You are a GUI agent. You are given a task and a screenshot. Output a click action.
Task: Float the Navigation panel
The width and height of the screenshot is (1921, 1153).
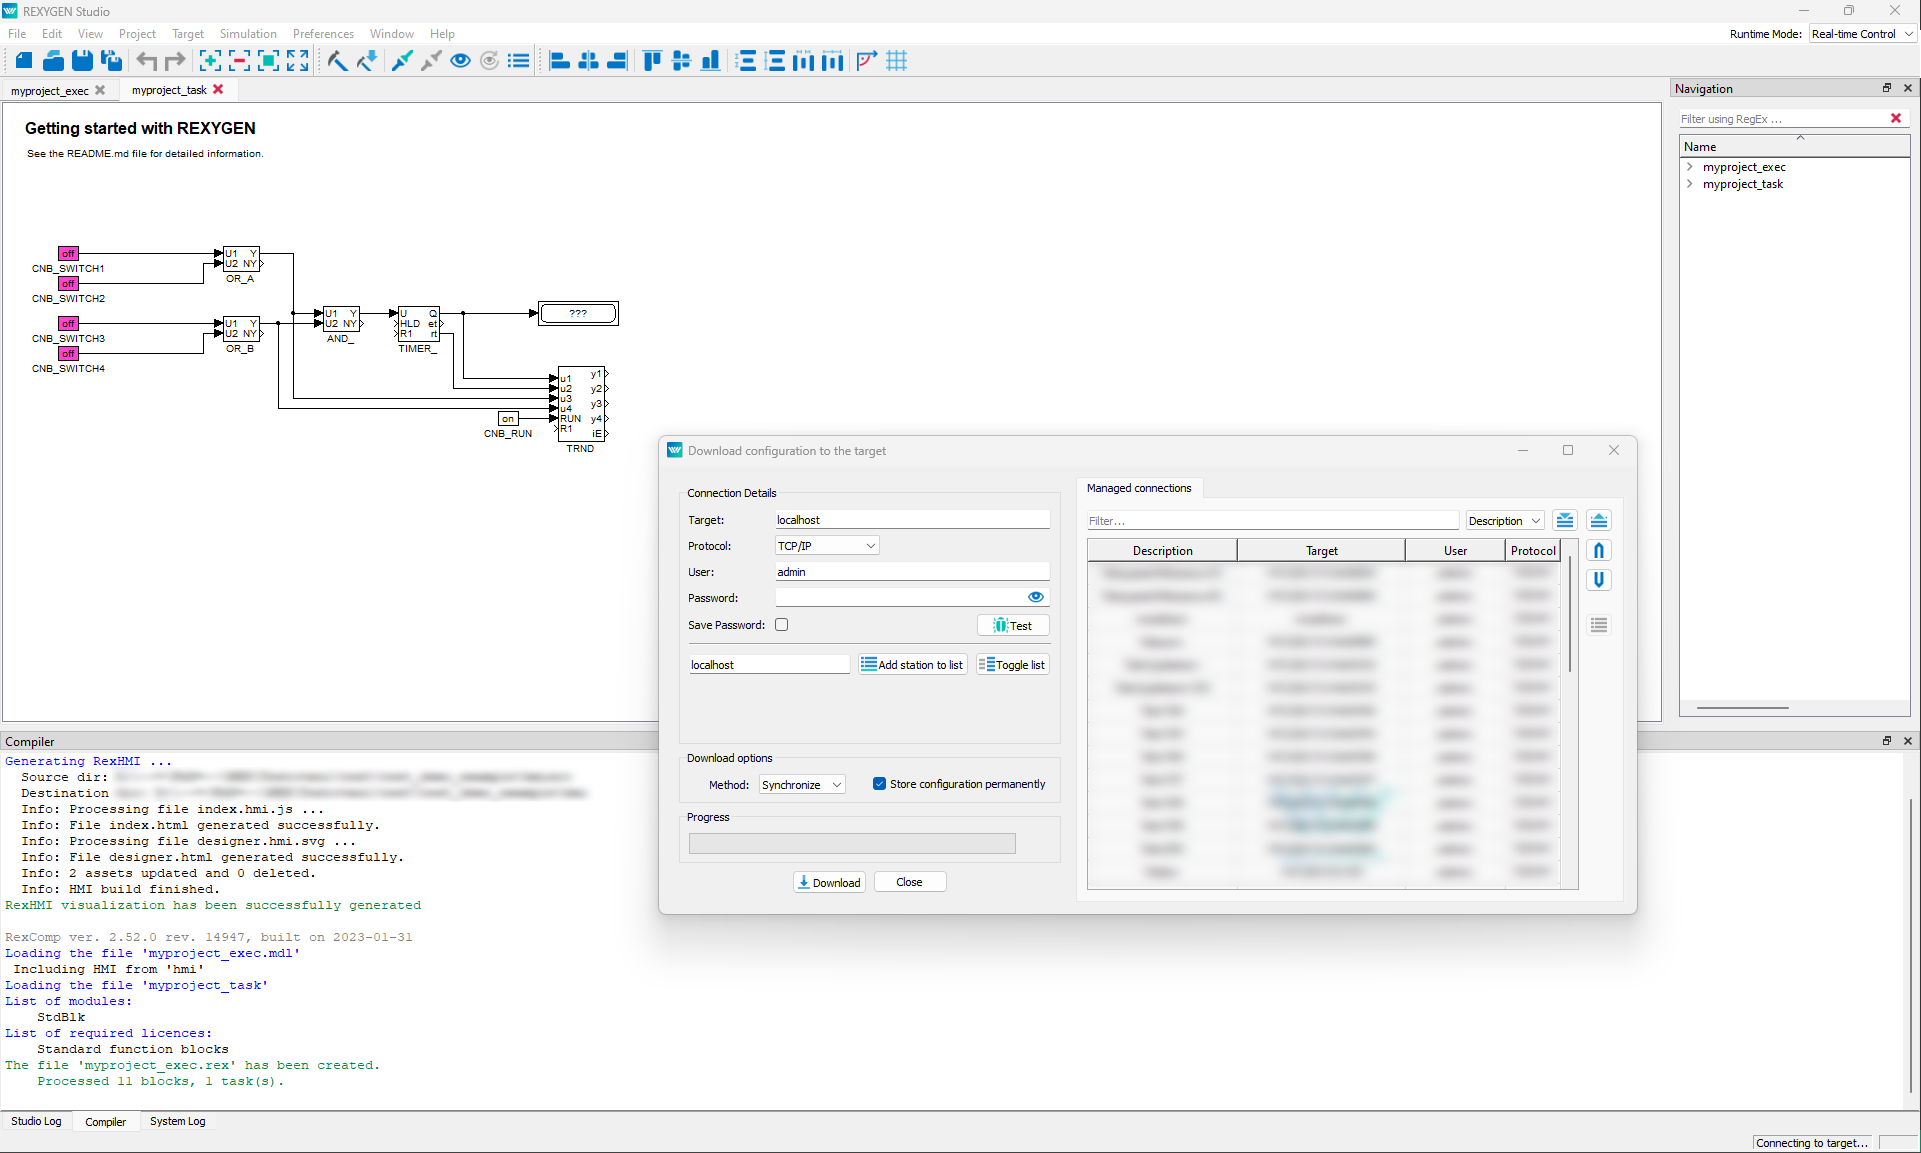click(1887, 88)
